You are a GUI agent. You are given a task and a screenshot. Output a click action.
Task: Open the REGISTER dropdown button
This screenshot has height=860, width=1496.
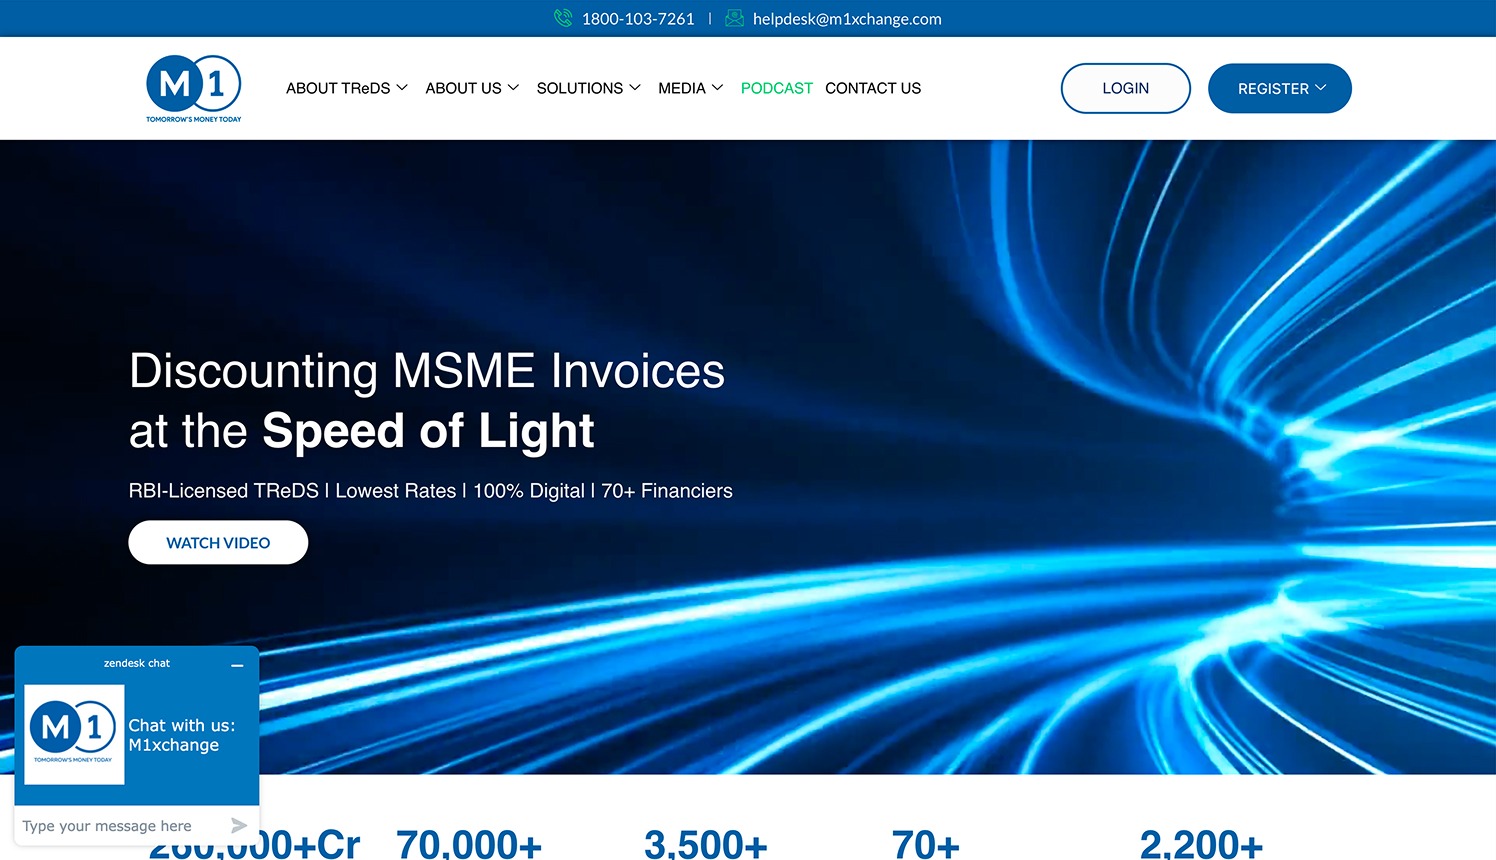point(1280,88)
